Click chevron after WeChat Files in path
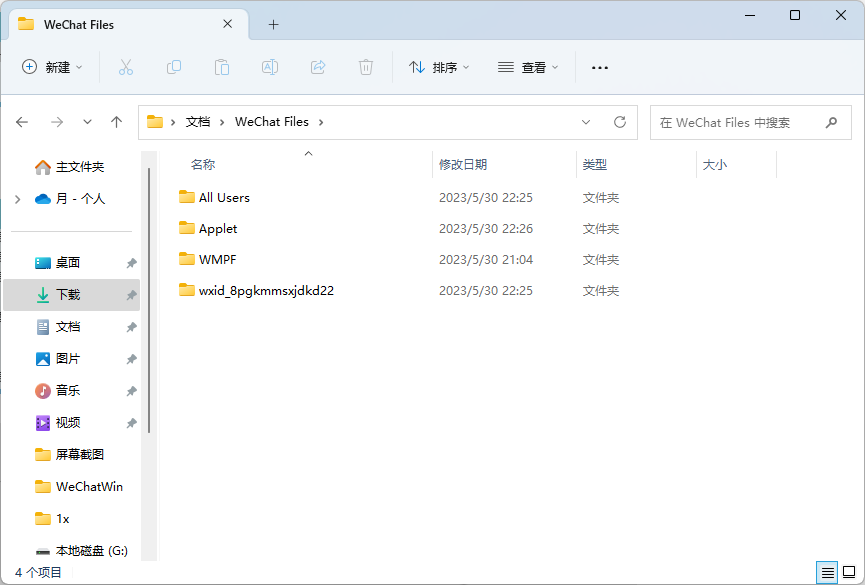The width and height of the screenshot is (865, 585). (x=321, y=122)
